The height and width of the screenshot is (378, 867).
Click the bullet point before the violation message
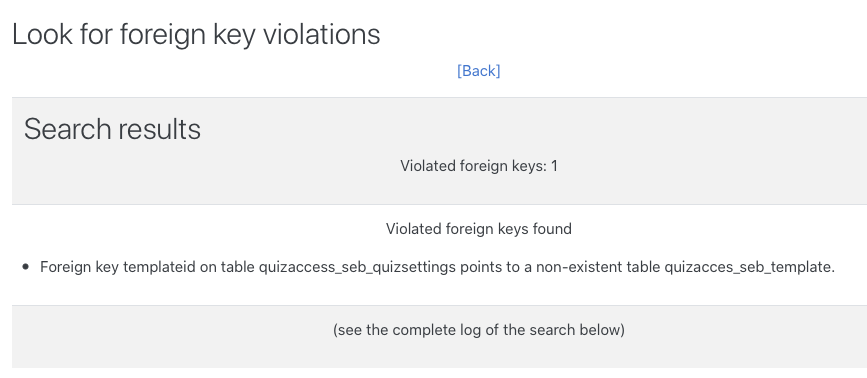(26, 267)
